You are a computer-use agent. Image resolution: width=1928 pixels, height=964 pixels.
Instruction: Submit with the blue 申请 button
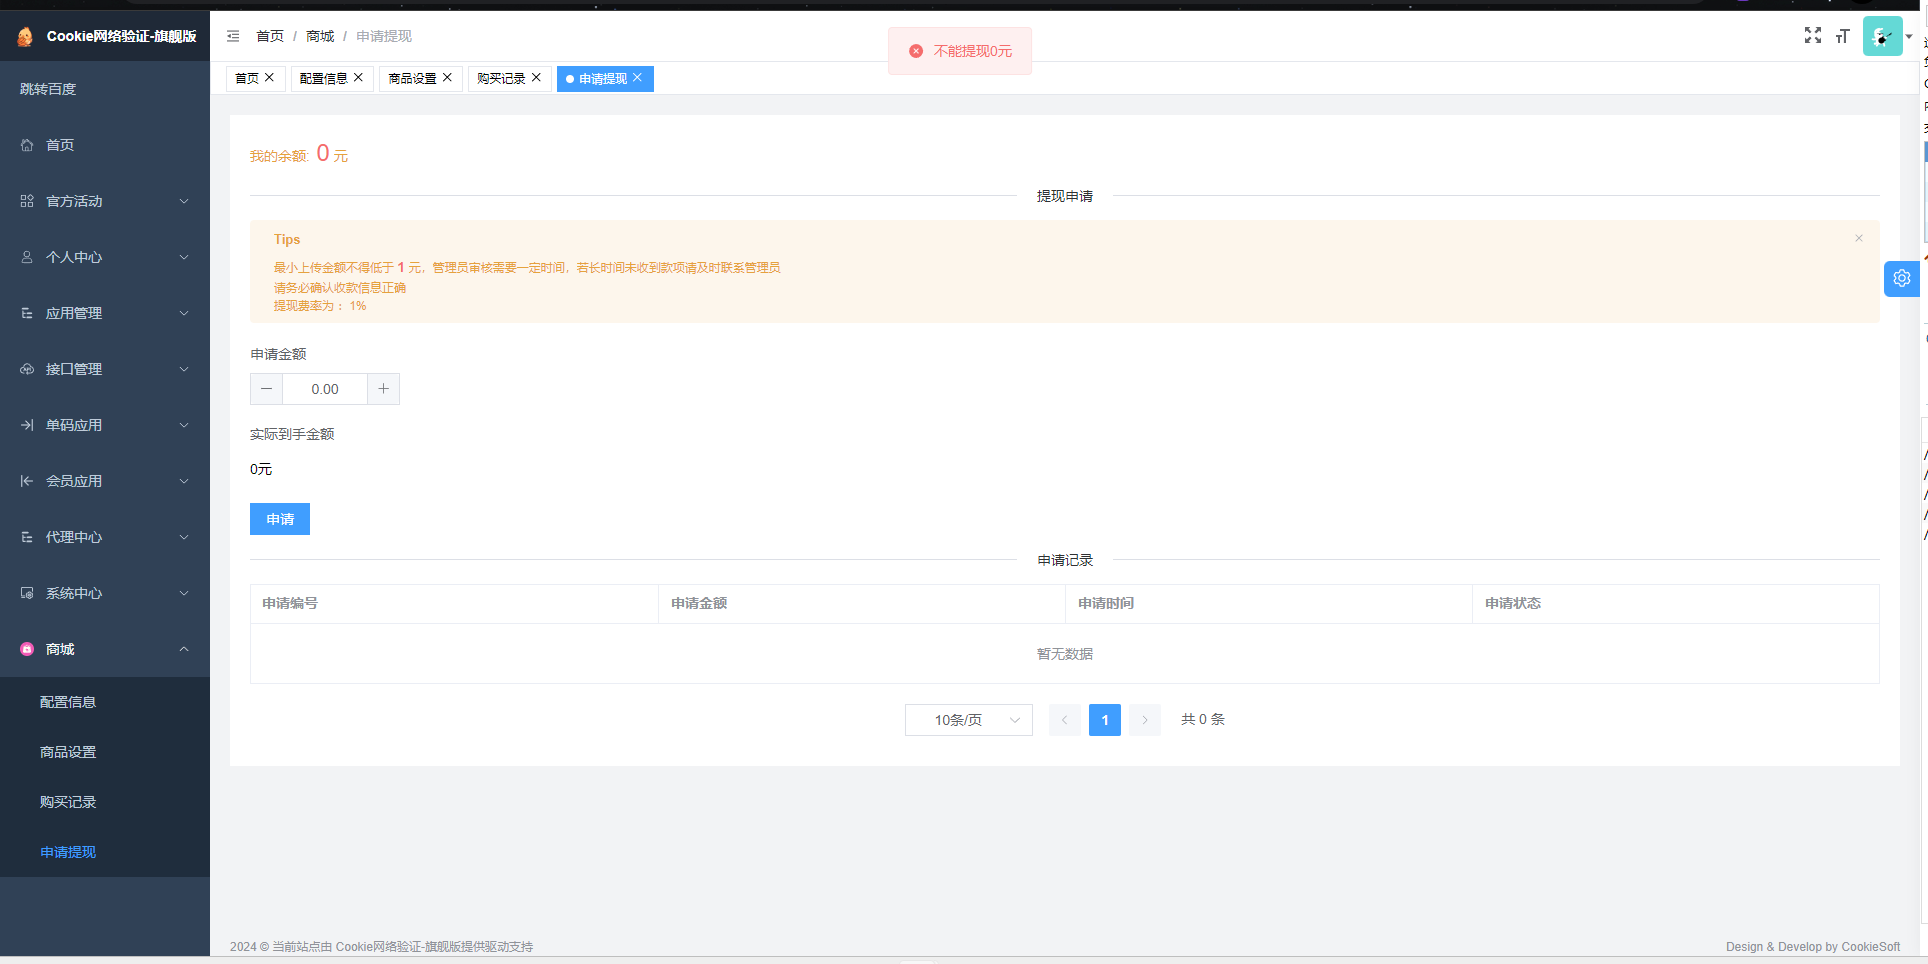point(280,519)
